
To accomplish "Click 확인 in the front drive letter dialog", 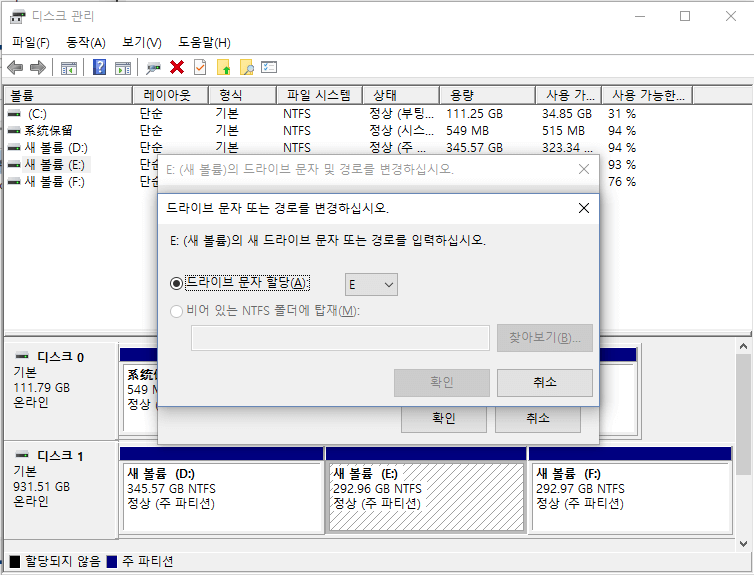I will (x=442, y=383).
